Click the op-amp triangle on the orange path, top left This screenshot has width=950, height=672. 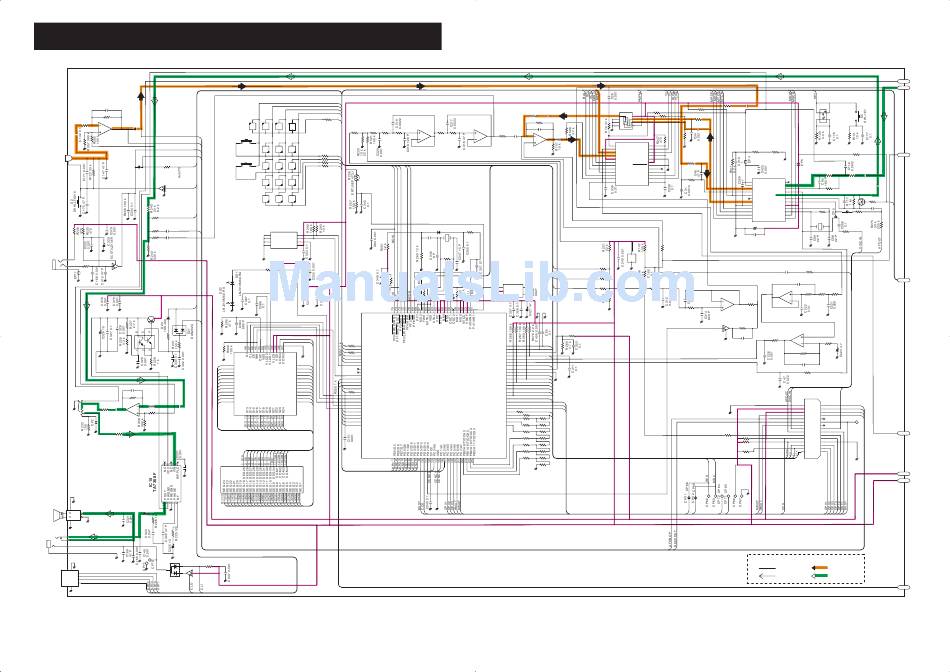104,128
